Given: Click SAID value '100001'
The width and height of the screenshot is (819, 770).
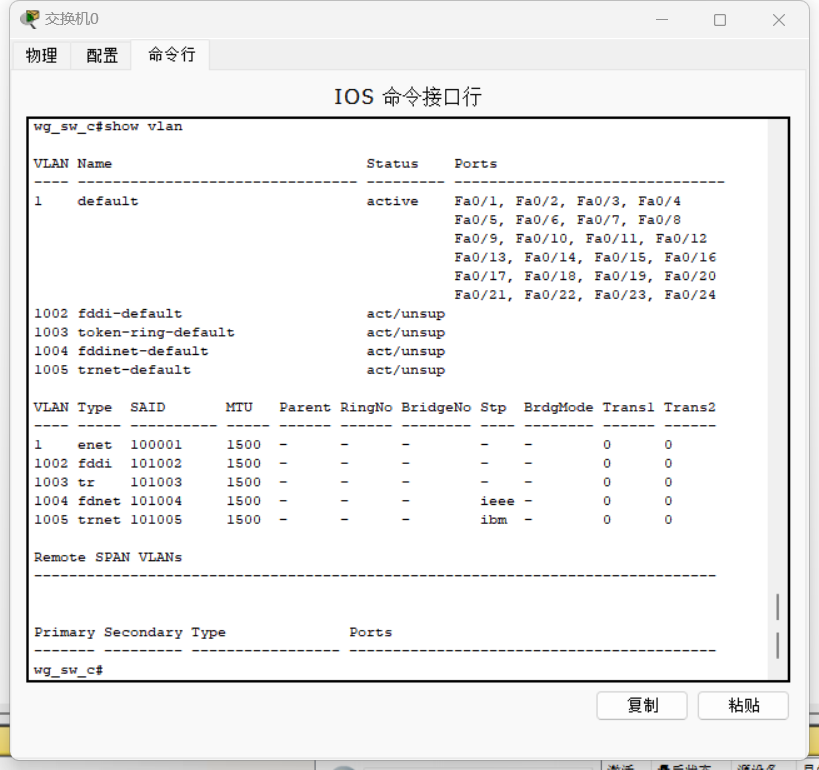Looking at the screenshot, I should [x=156, y=445].
